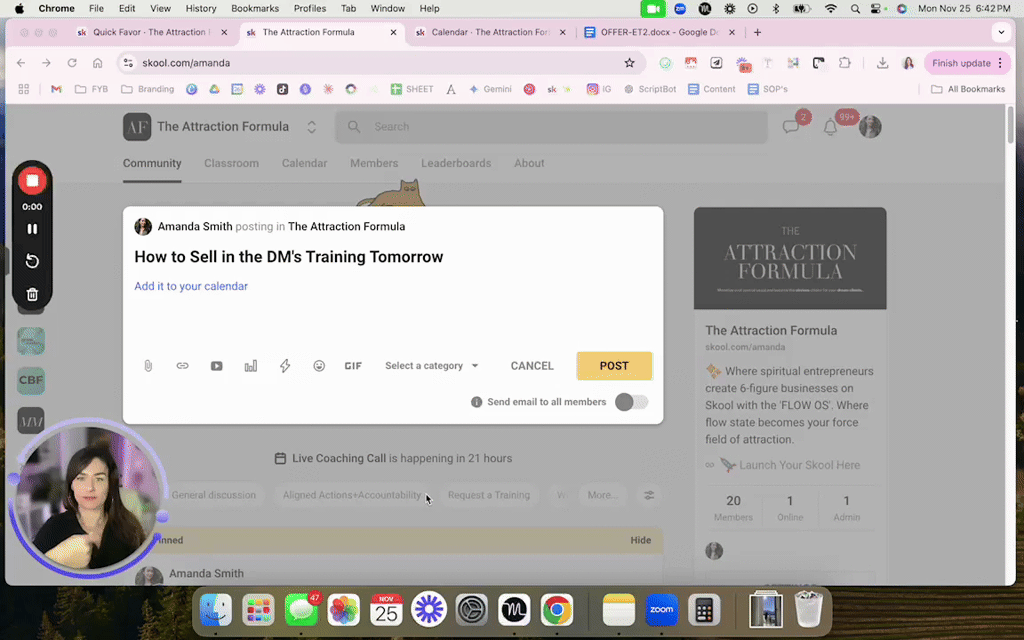Pause the screen recording

(x=32, y=229)
